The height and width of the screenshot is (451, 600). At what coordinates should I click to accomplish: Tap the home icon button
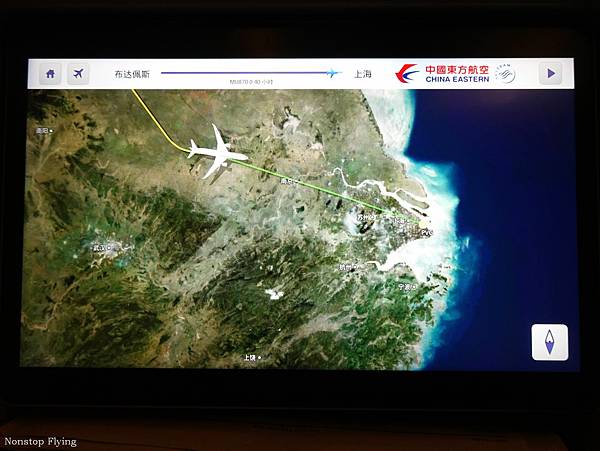50,73
